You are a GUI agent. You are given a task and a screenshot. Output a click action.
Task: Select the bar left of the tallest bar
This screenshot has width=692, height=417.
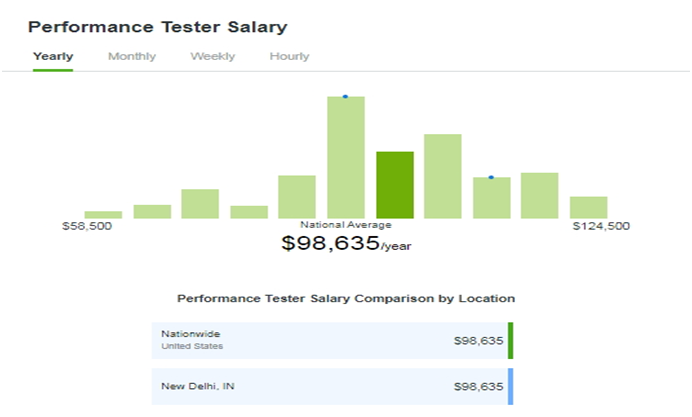297,197
